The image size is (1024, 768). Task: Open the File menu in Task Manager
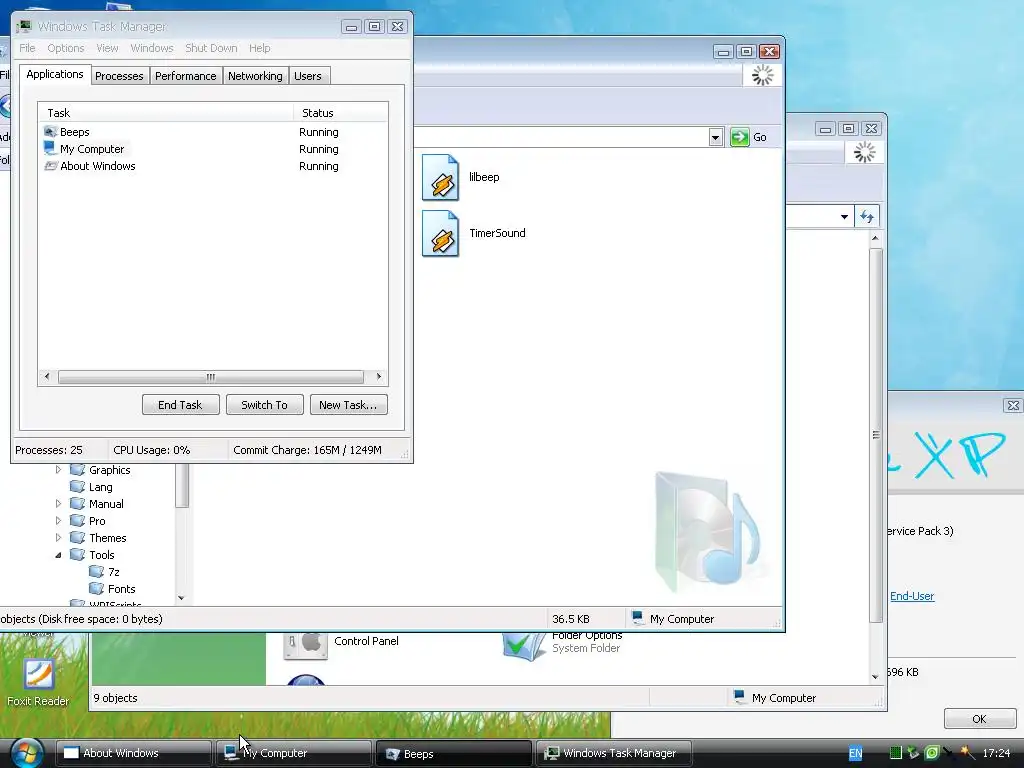tap(27, 48)
